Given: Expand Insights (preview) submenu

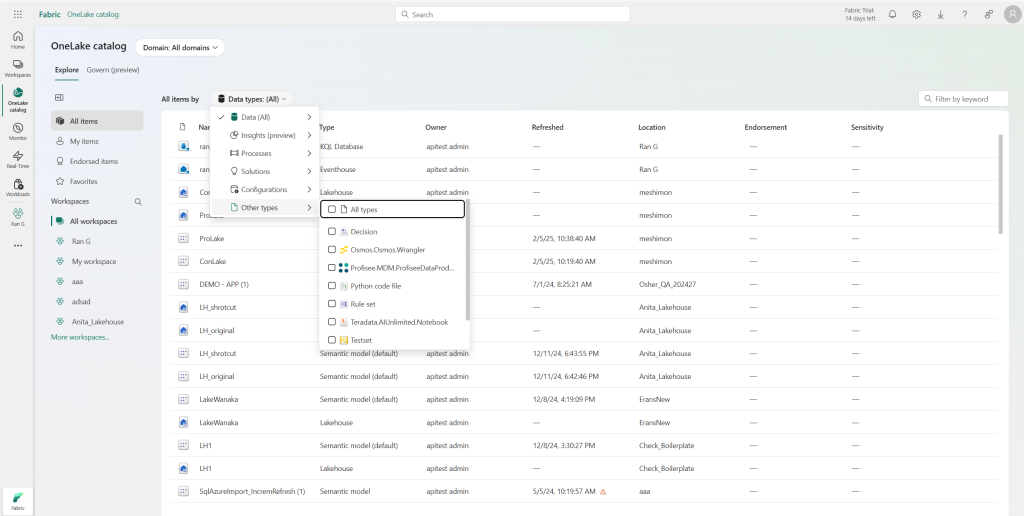Looking at the screenshot, I should 264,135.
